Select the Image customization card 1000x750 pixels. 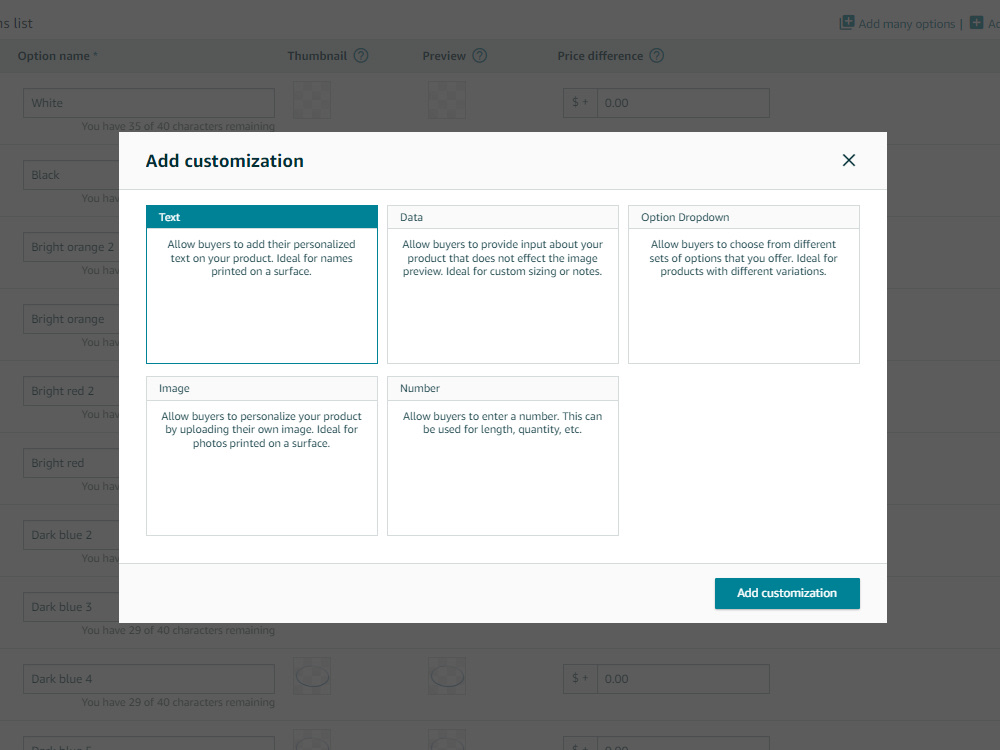click(261, 456)
